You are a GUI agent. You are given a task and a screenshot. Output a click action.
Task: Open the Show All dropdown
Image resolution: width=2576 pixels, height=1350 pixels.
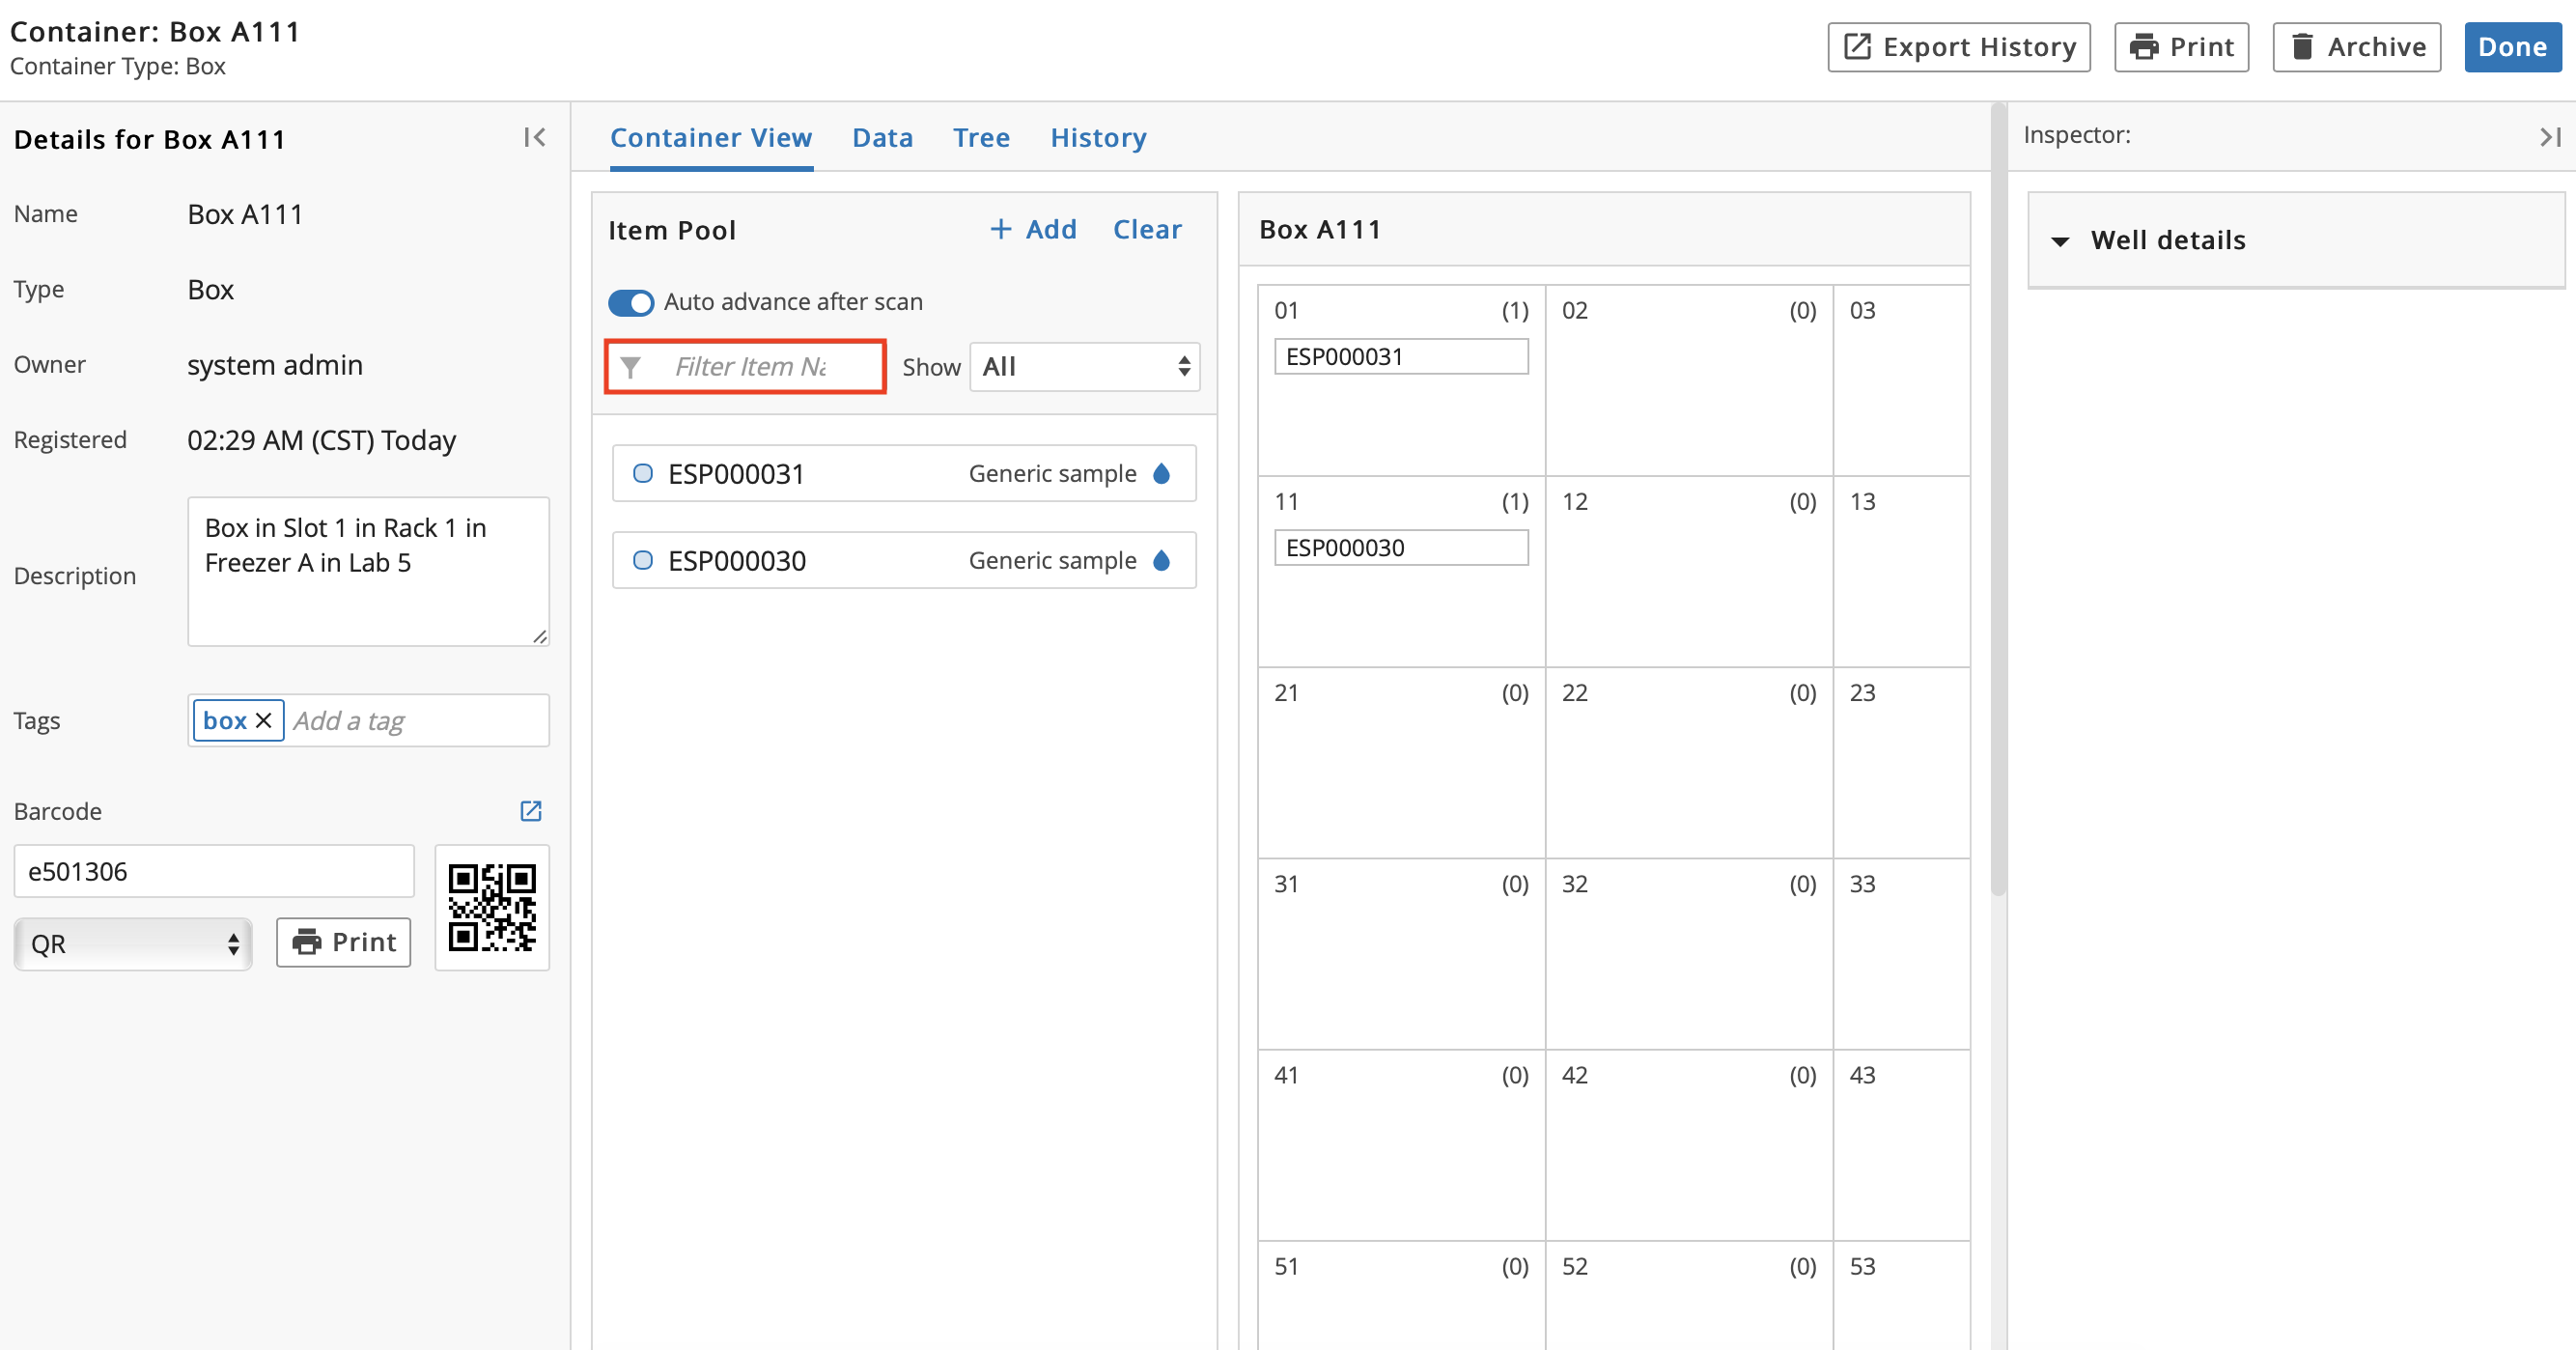point(1085,367)
